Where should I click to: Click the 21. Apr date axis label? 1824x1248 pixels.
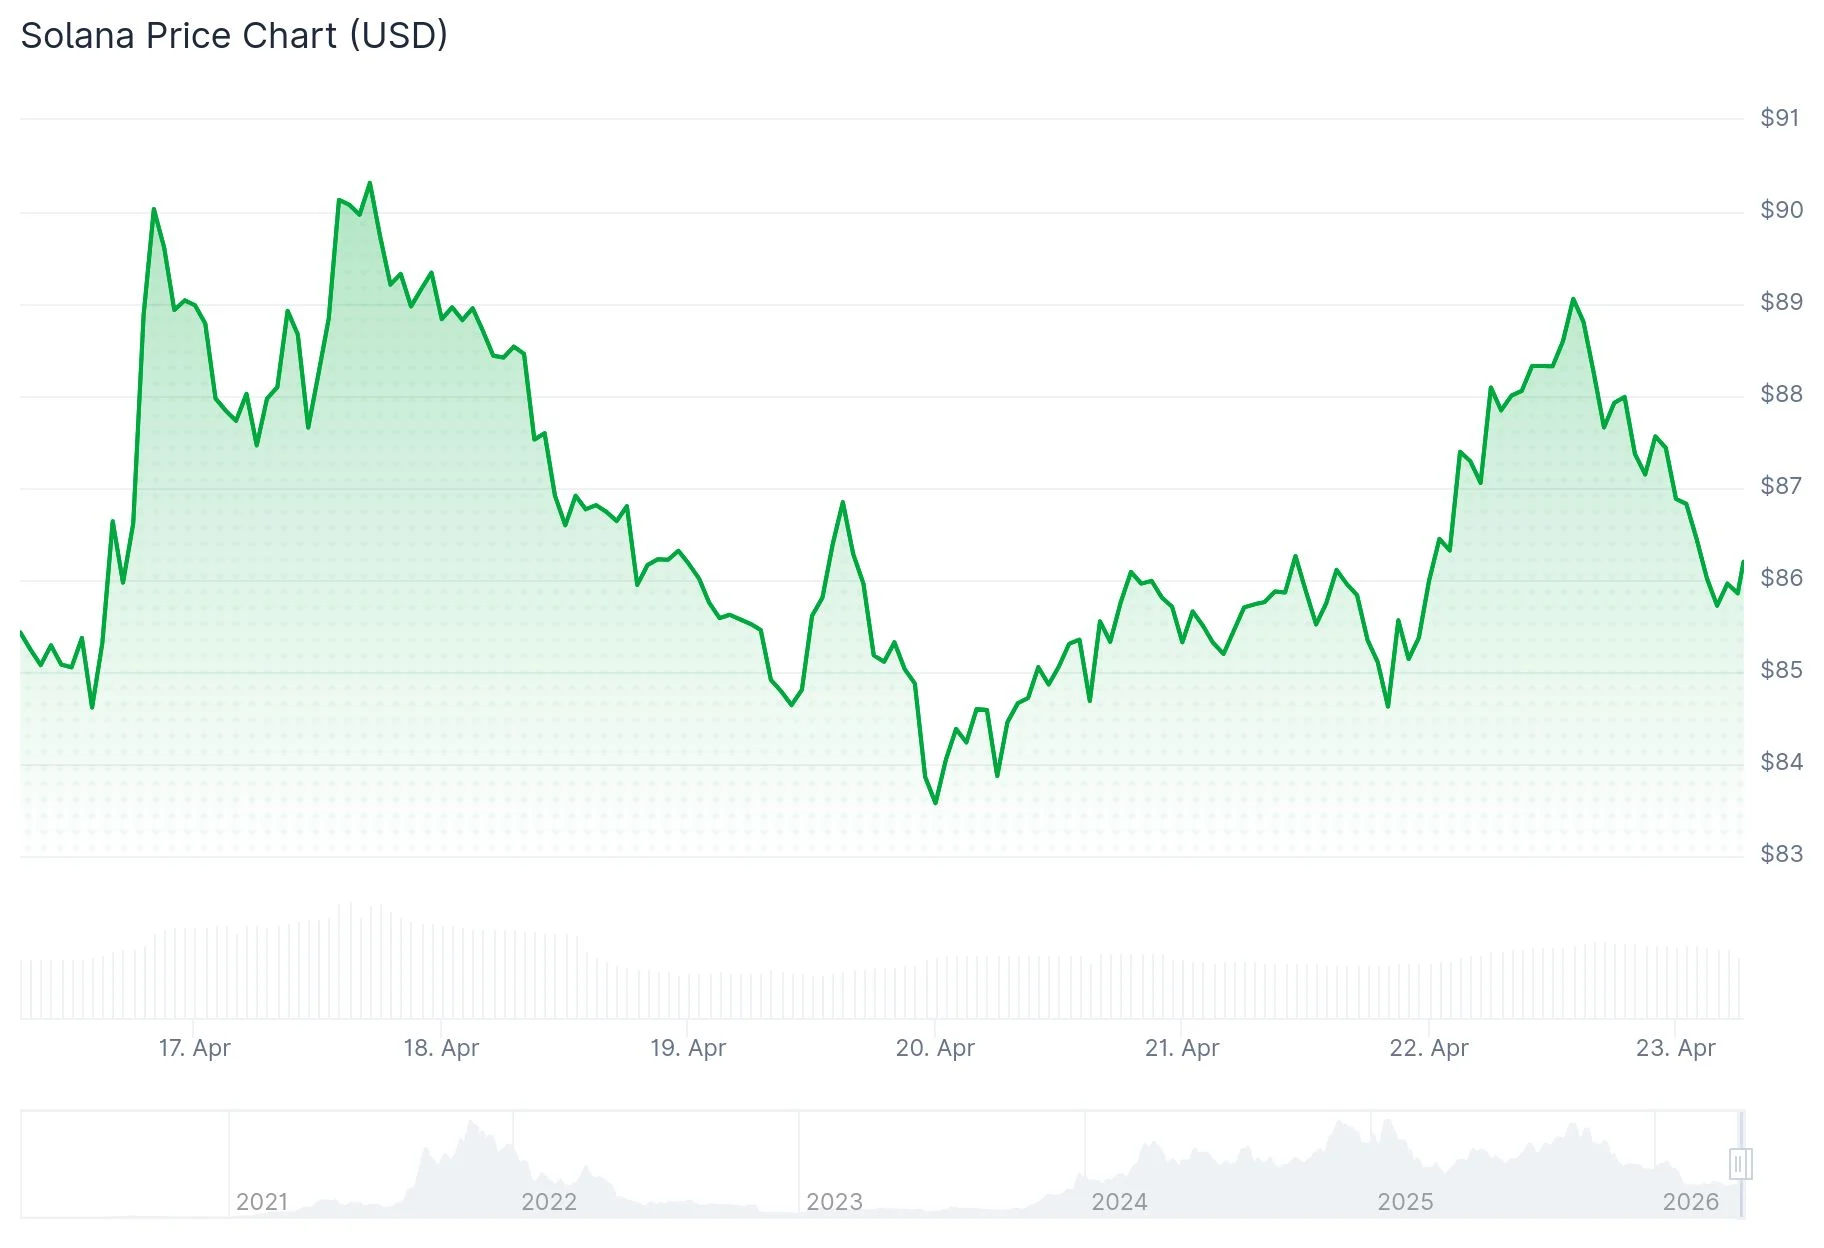click(x=1182, y=1048)
